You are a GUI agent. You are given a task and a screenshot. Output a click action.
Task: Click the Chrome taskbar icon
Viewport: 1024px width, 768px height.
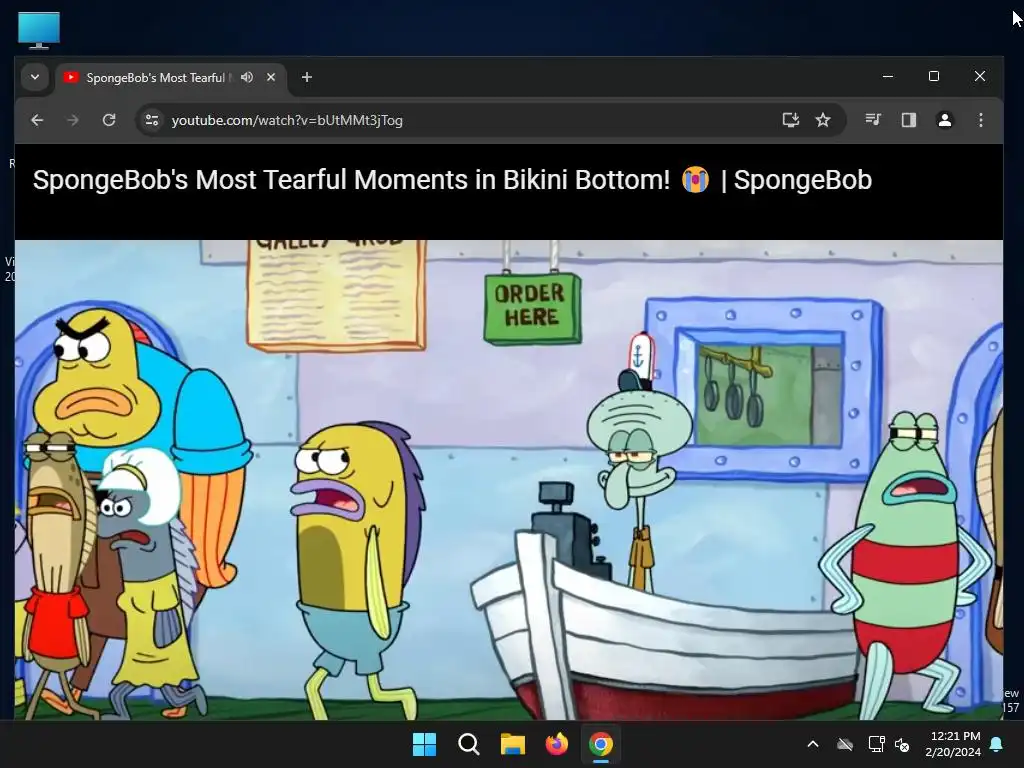[601, 744]
